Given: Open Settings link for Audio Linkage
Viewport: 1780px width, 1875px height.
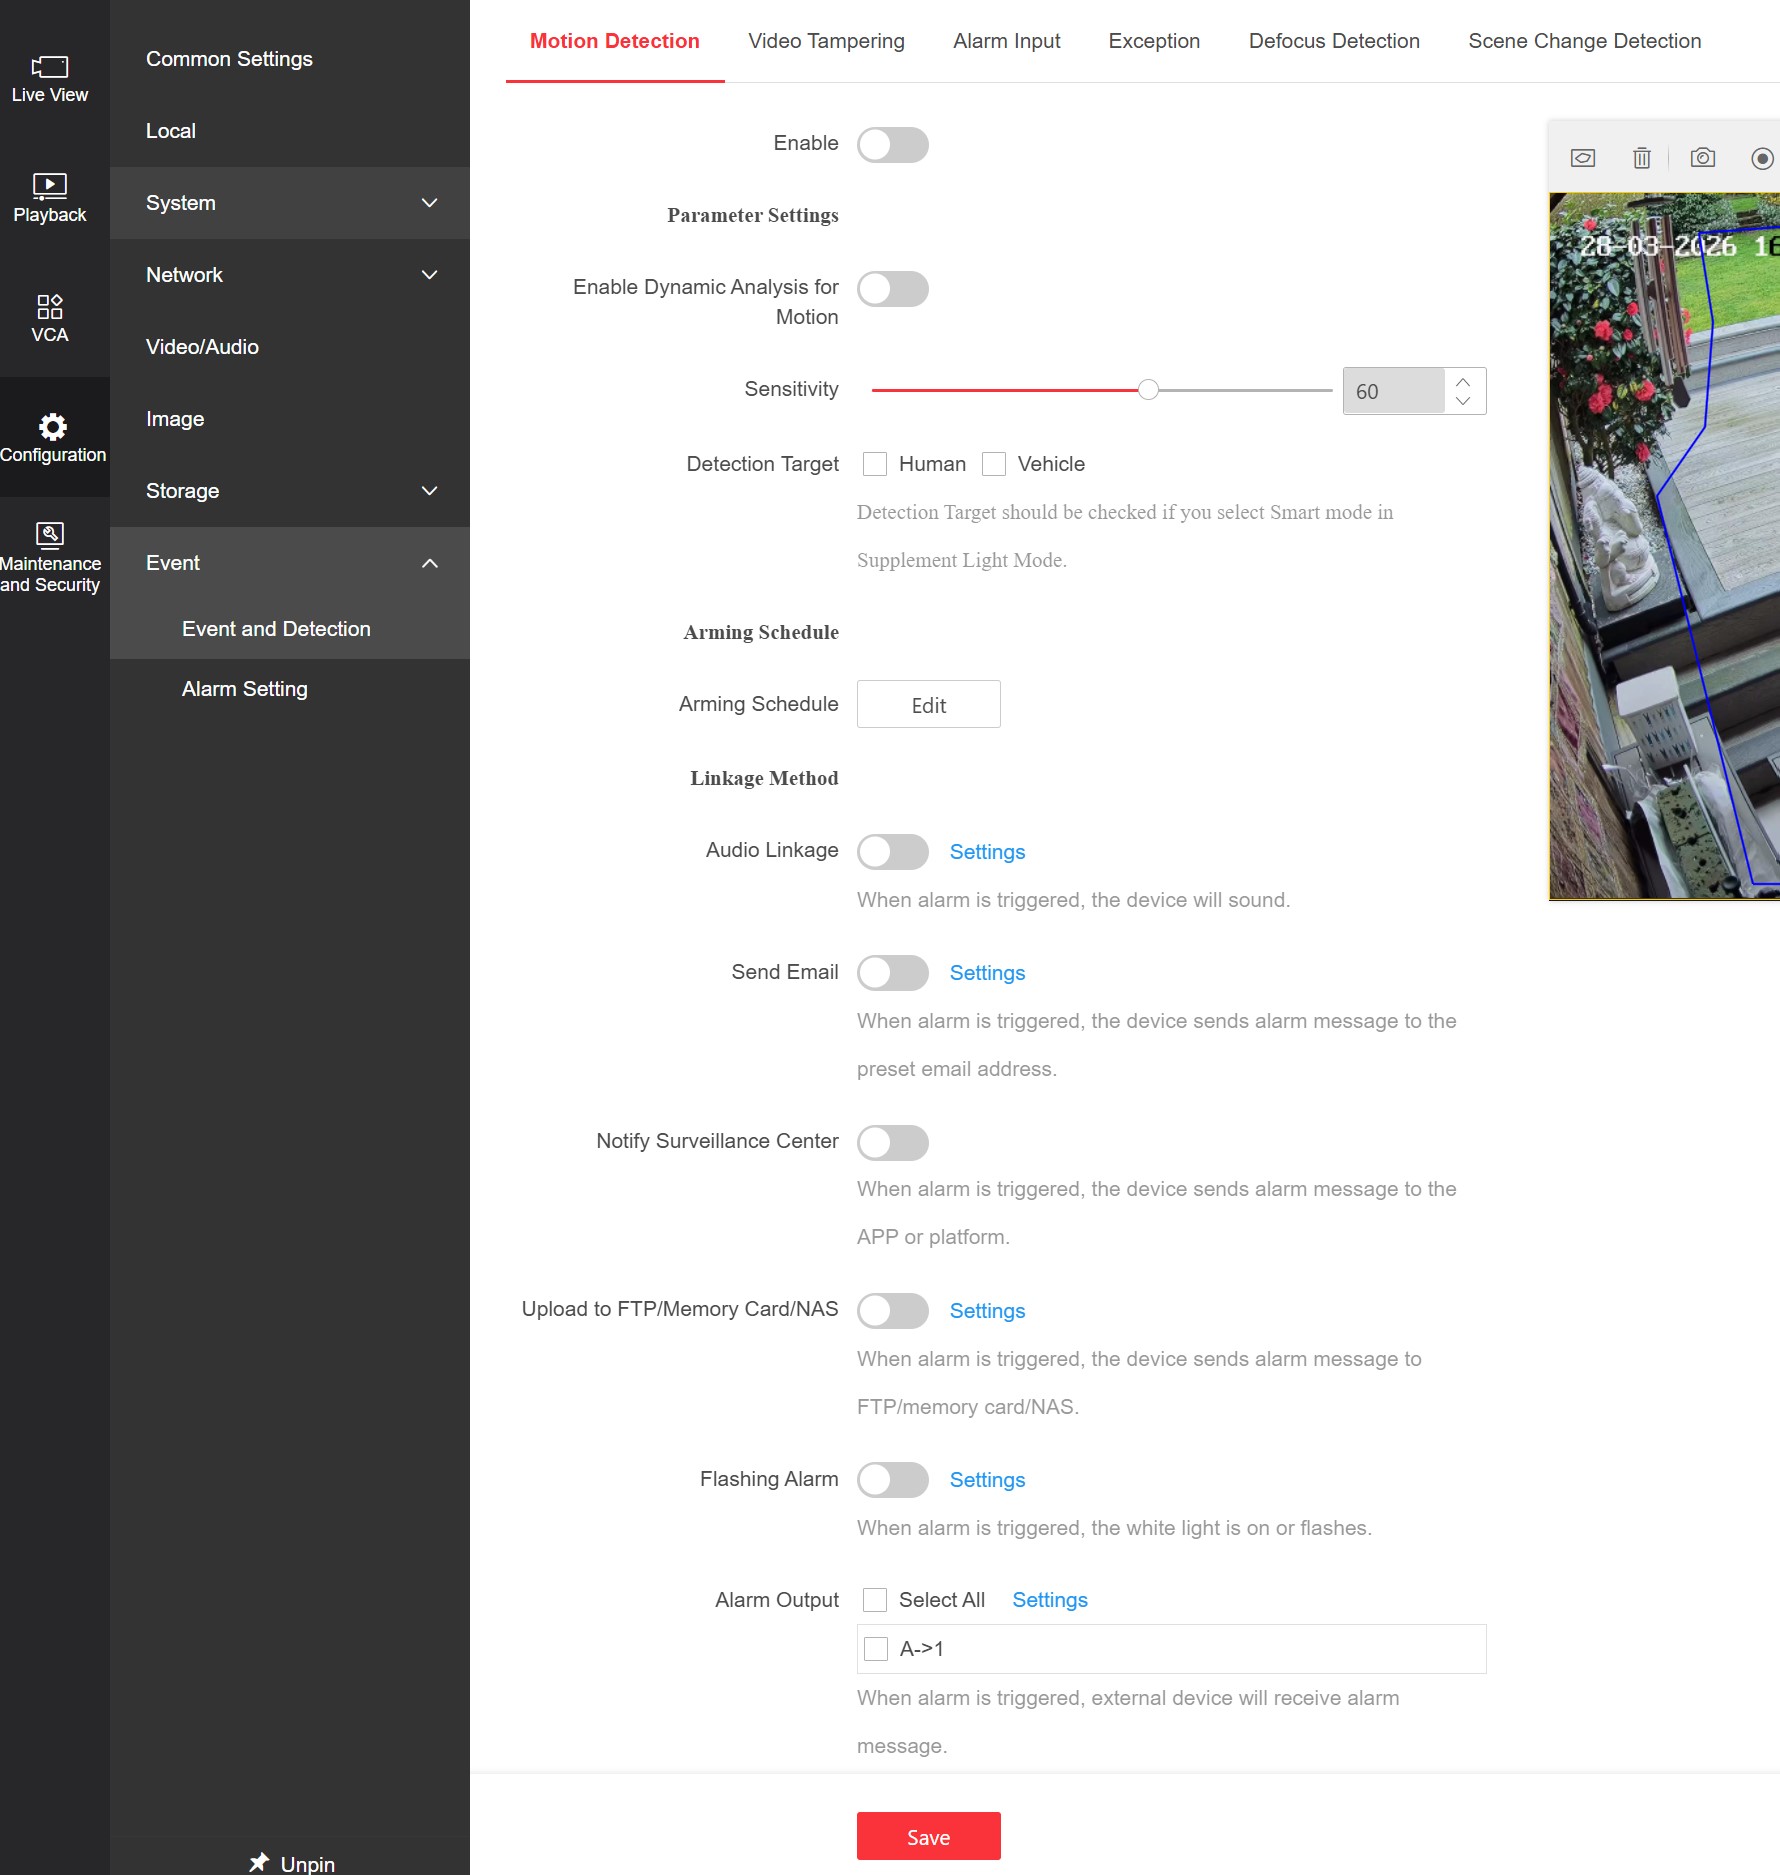Looking at the screenshot, I should pyautogui.click(x=987, y=852).
